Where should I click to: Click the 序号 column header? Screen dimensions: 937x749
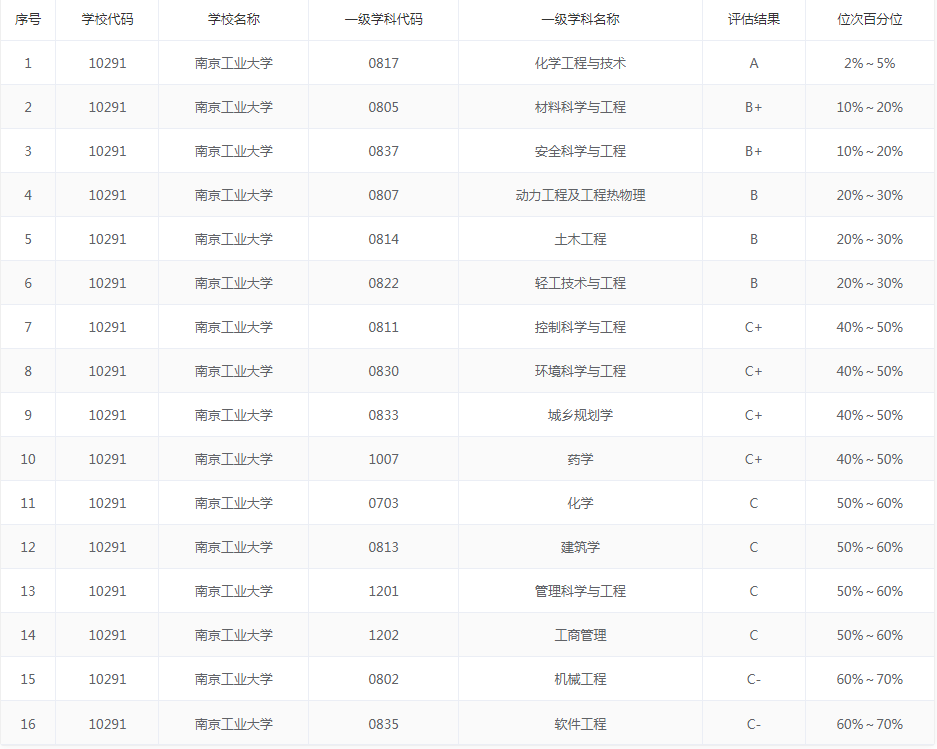(x=27, y=19)
